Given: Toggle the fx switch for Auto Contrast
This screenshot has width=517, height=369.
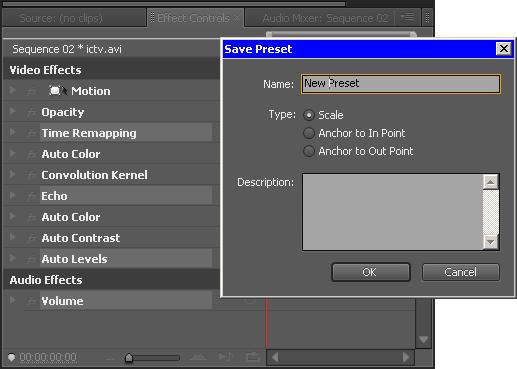Looking at the screenshot, I should (x=32, y=238).
